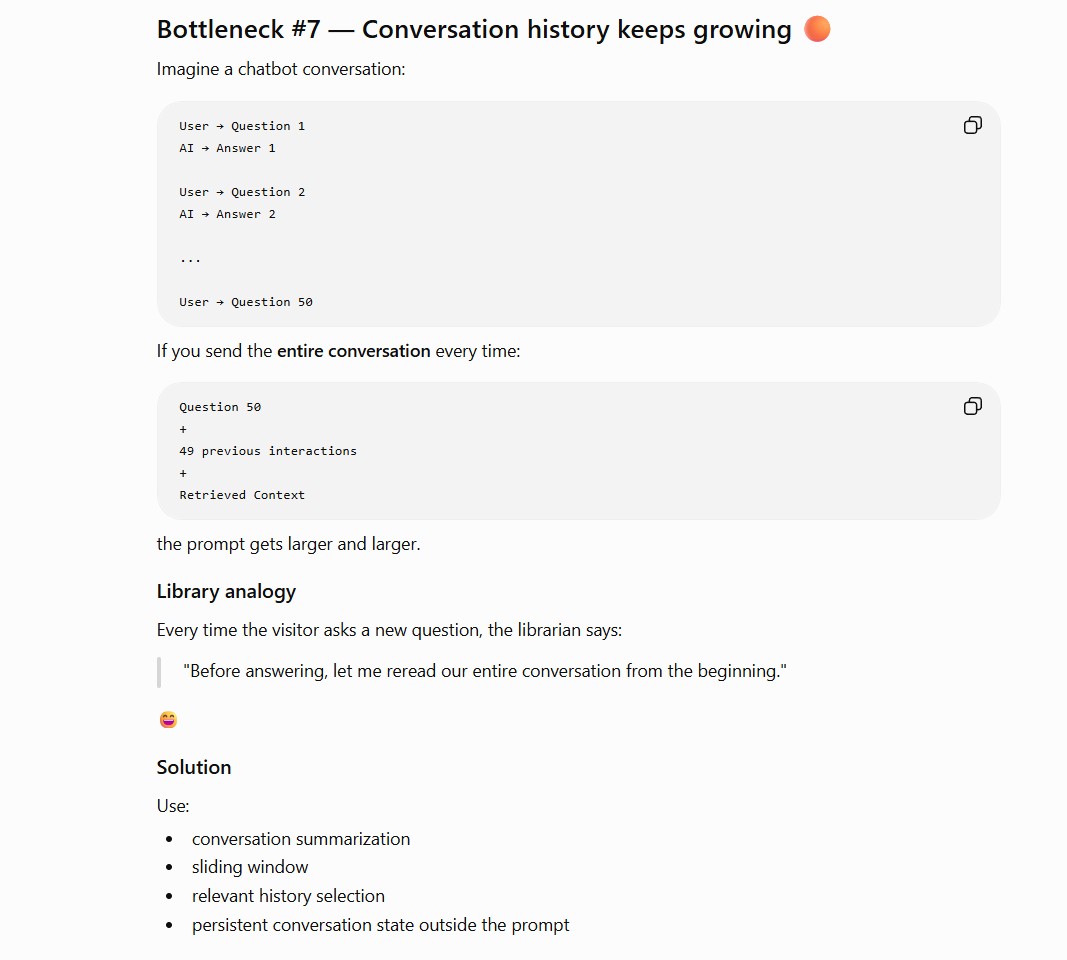Copy the Question 50 prompt code block
The height and width of the screenshot is (960, 1067).
pos(972,406)
